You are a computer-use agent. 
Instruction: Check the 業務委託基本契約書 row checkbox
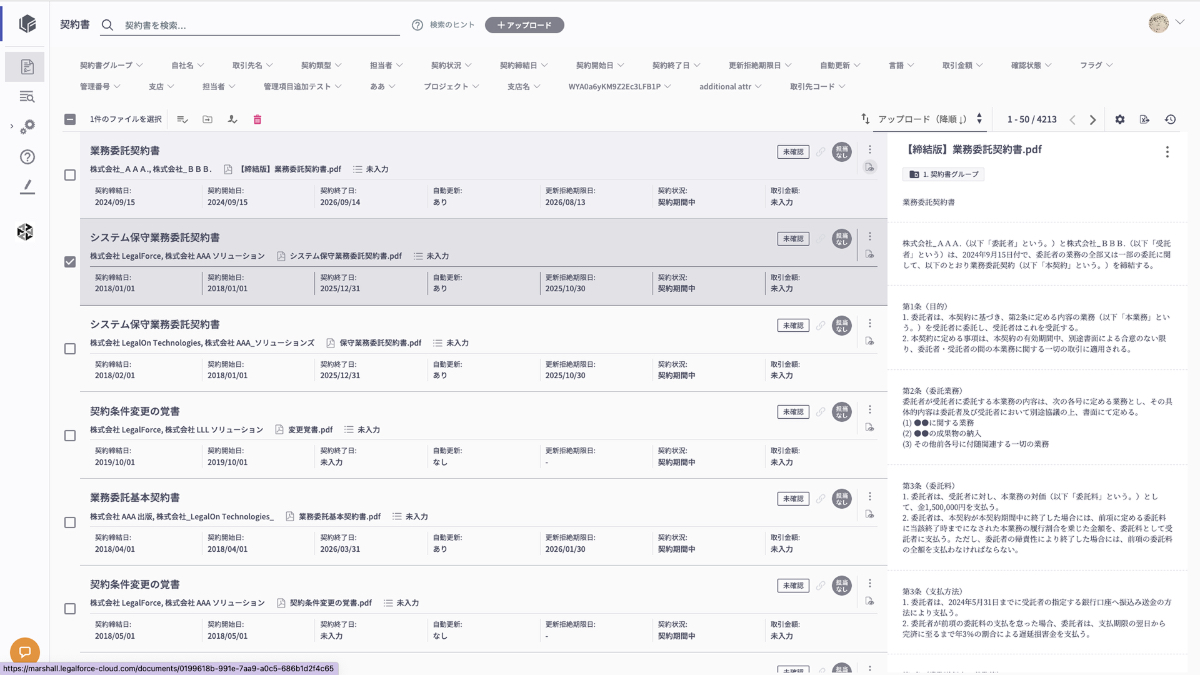click(69, 522)
